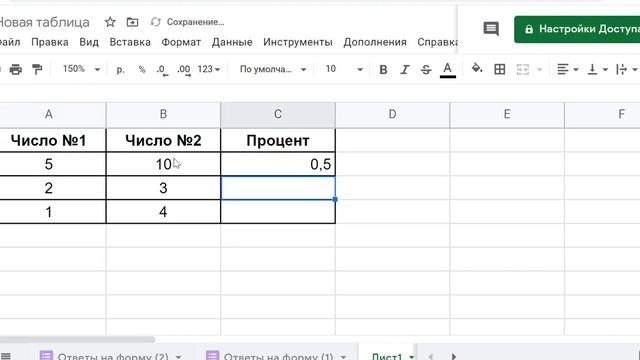
Task: Open text wrapping dropdown
Action: pos(627,69)
